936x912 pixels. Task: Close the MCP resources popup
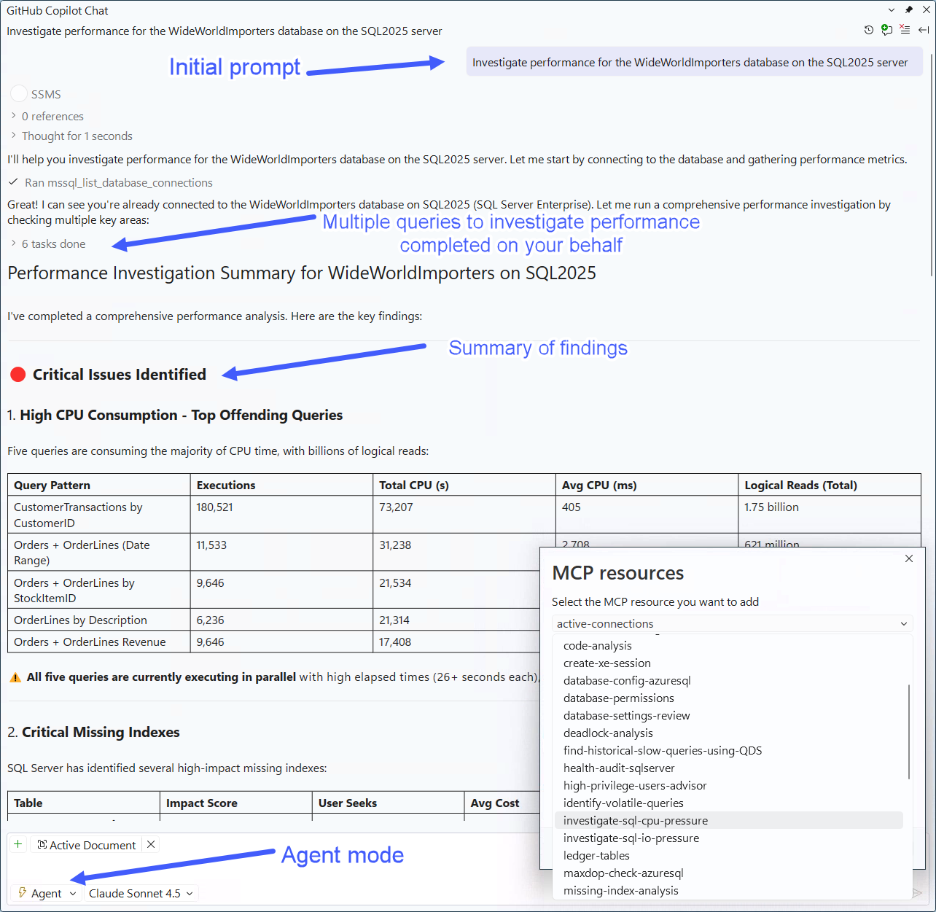click(909, 559)
